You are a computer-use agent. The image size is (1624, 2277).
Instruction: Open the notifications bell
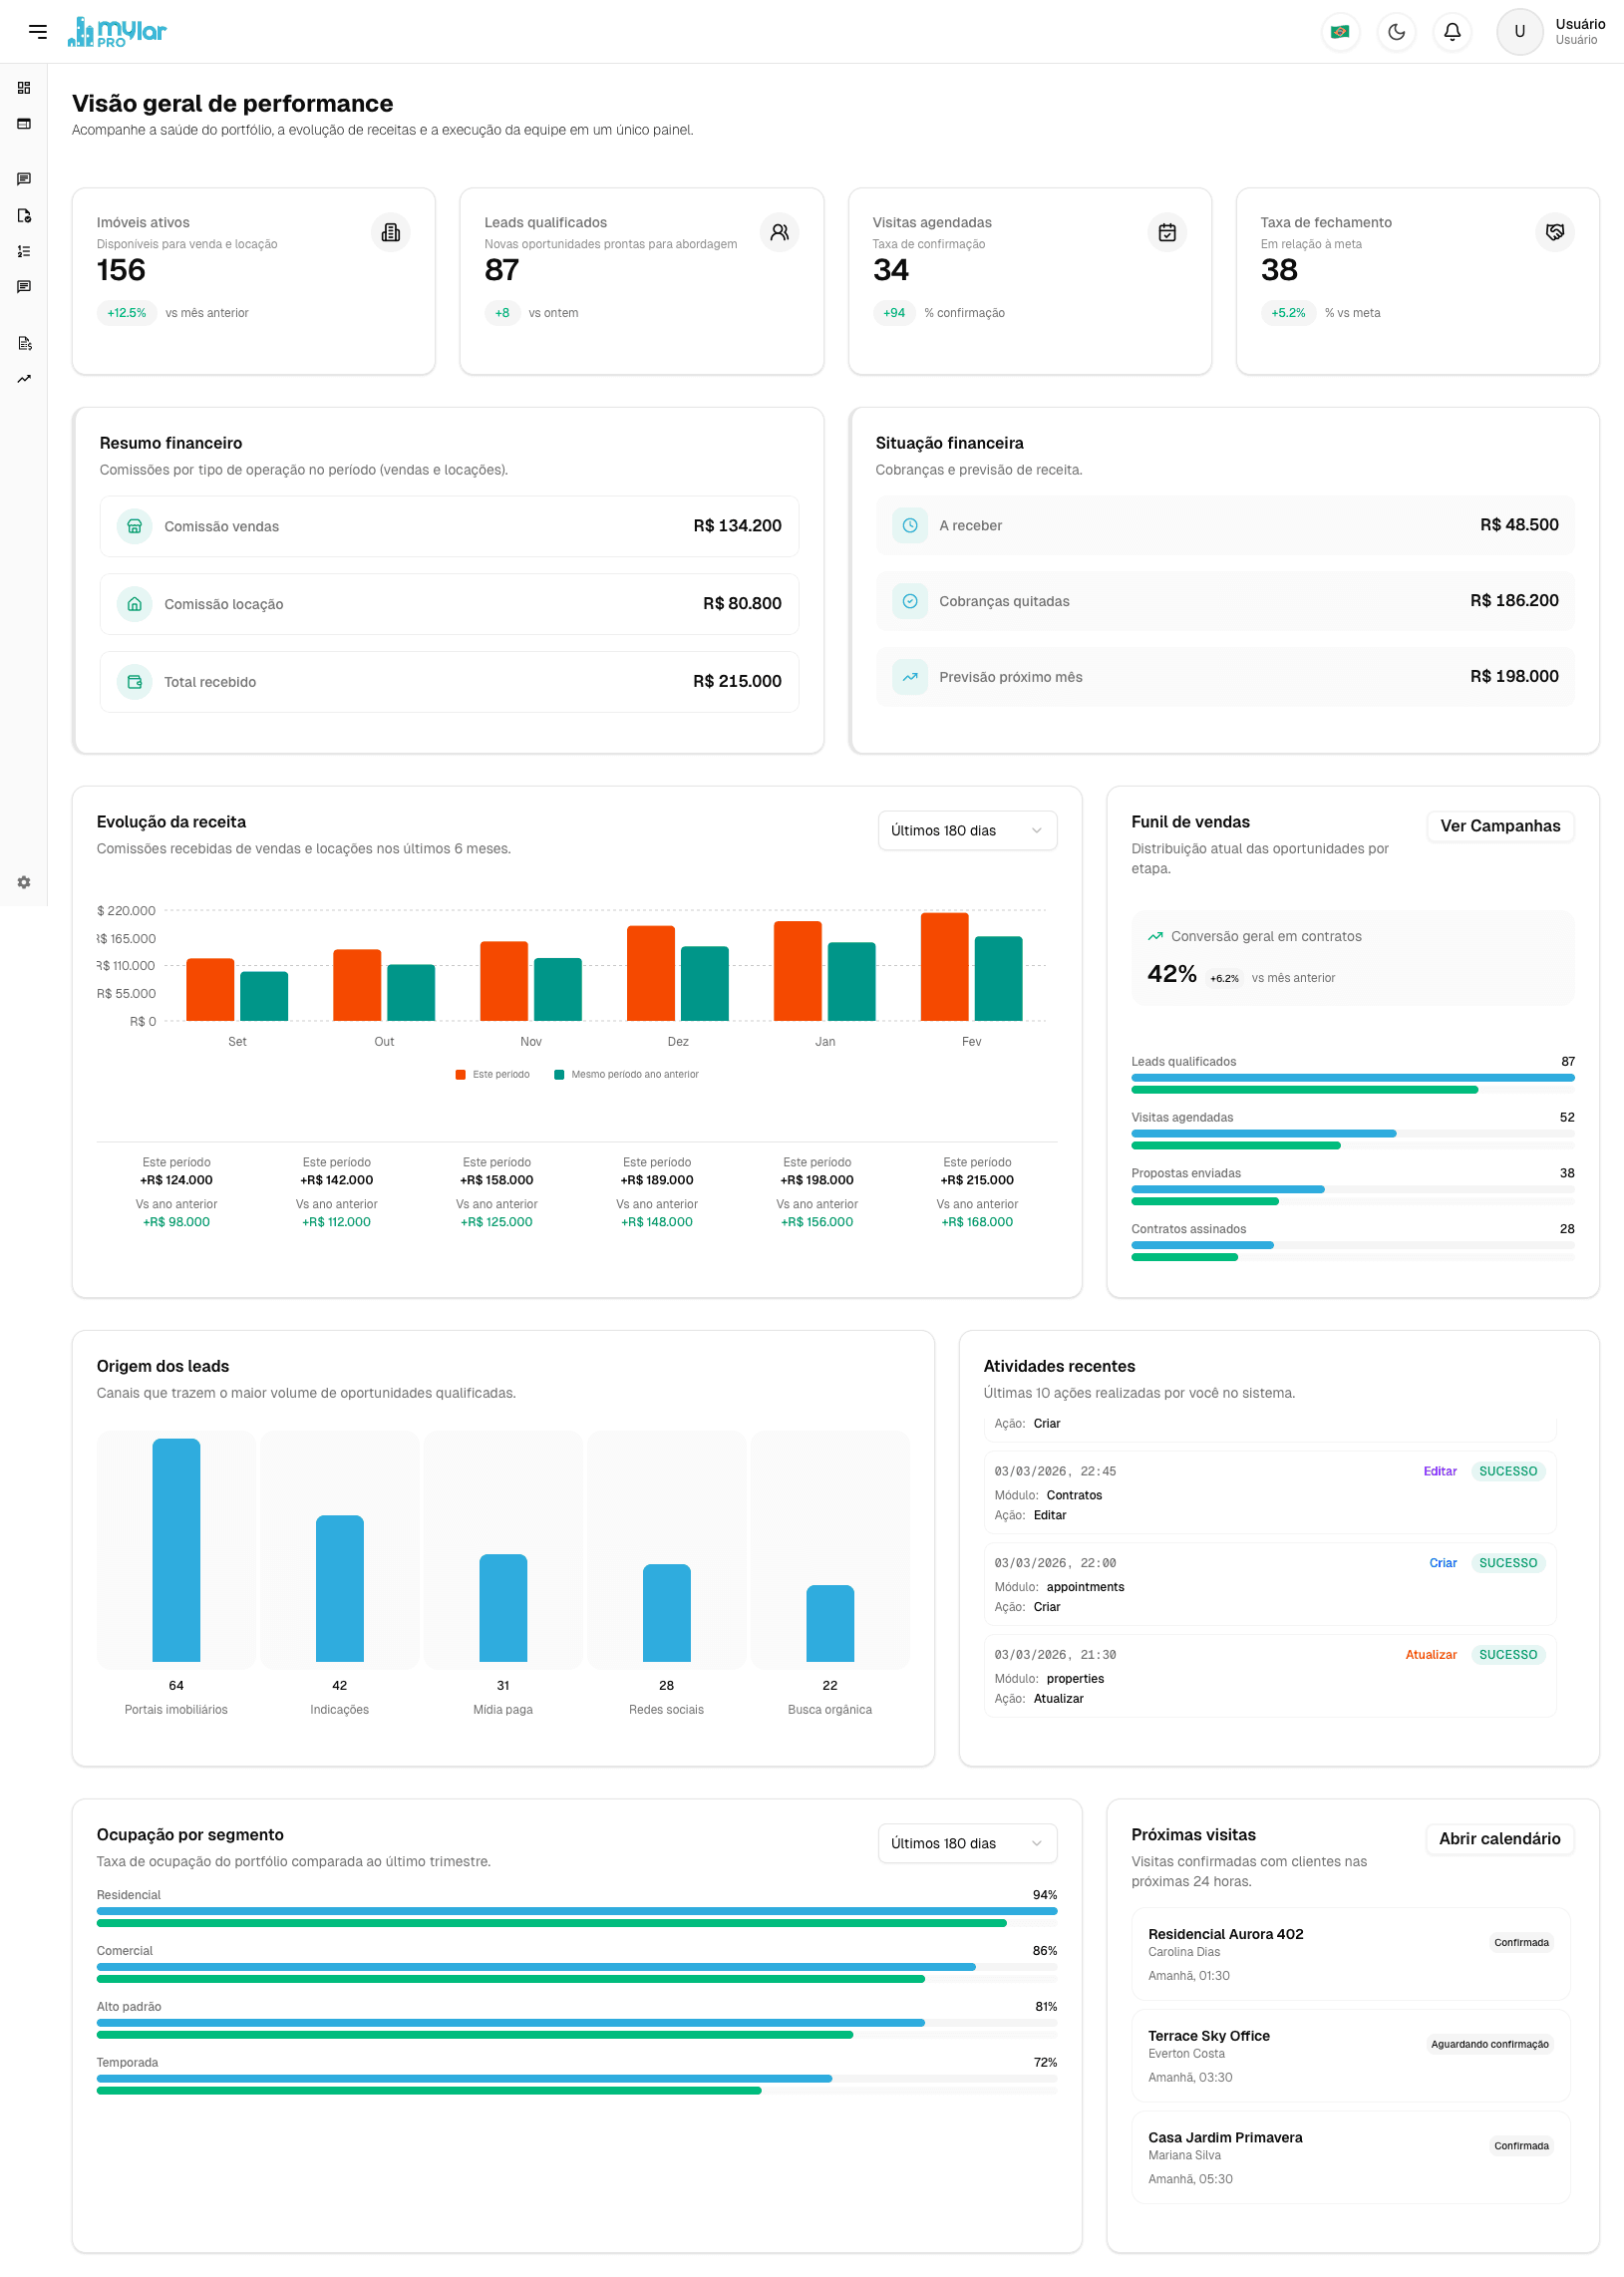tap(1452, 31)
